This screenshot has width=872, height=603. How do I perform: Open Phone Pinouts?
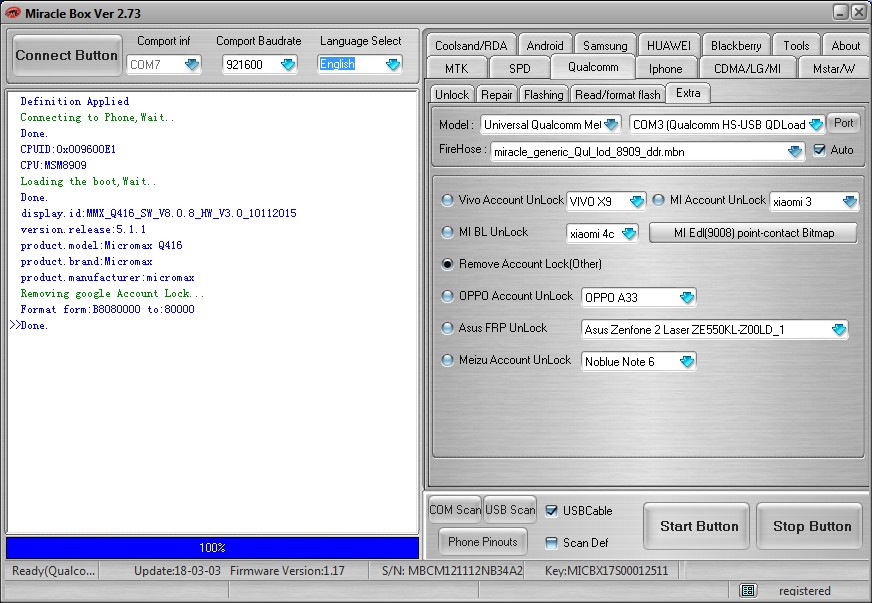pyautogui.click(x=483, y=542)
